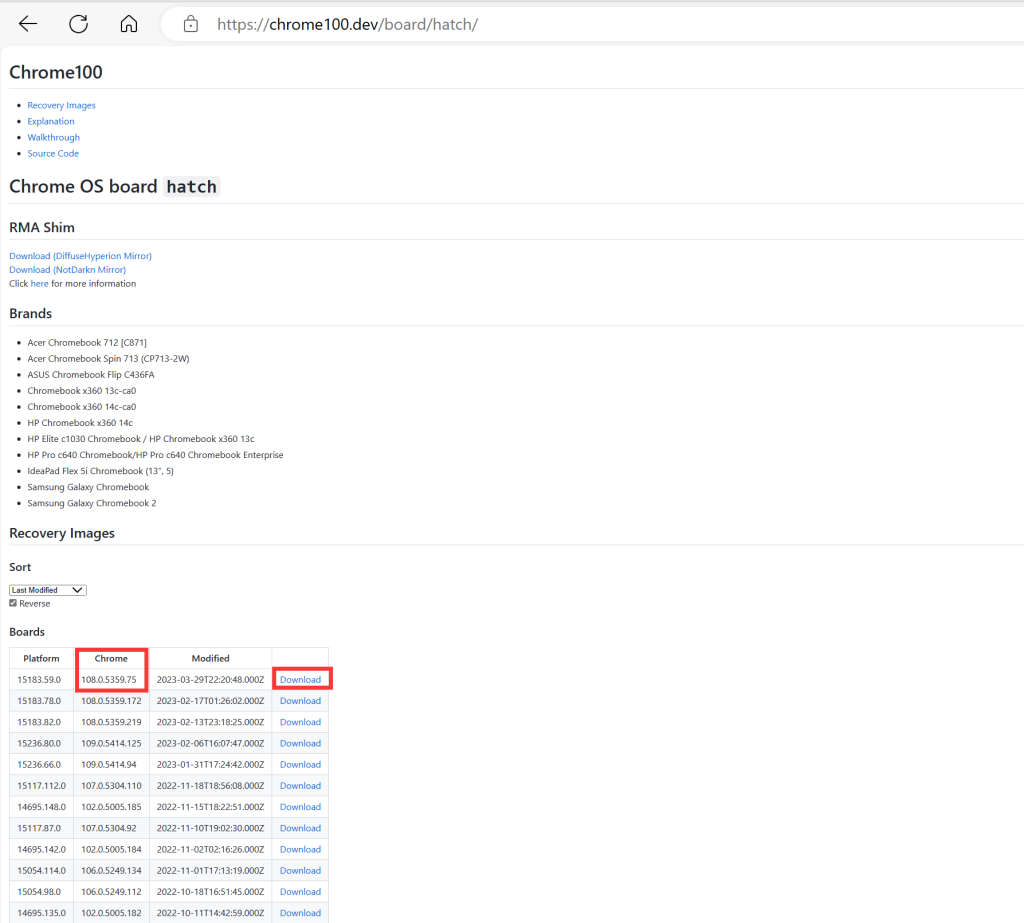
Task: Click the Modified column header
Action: (210, 658)
